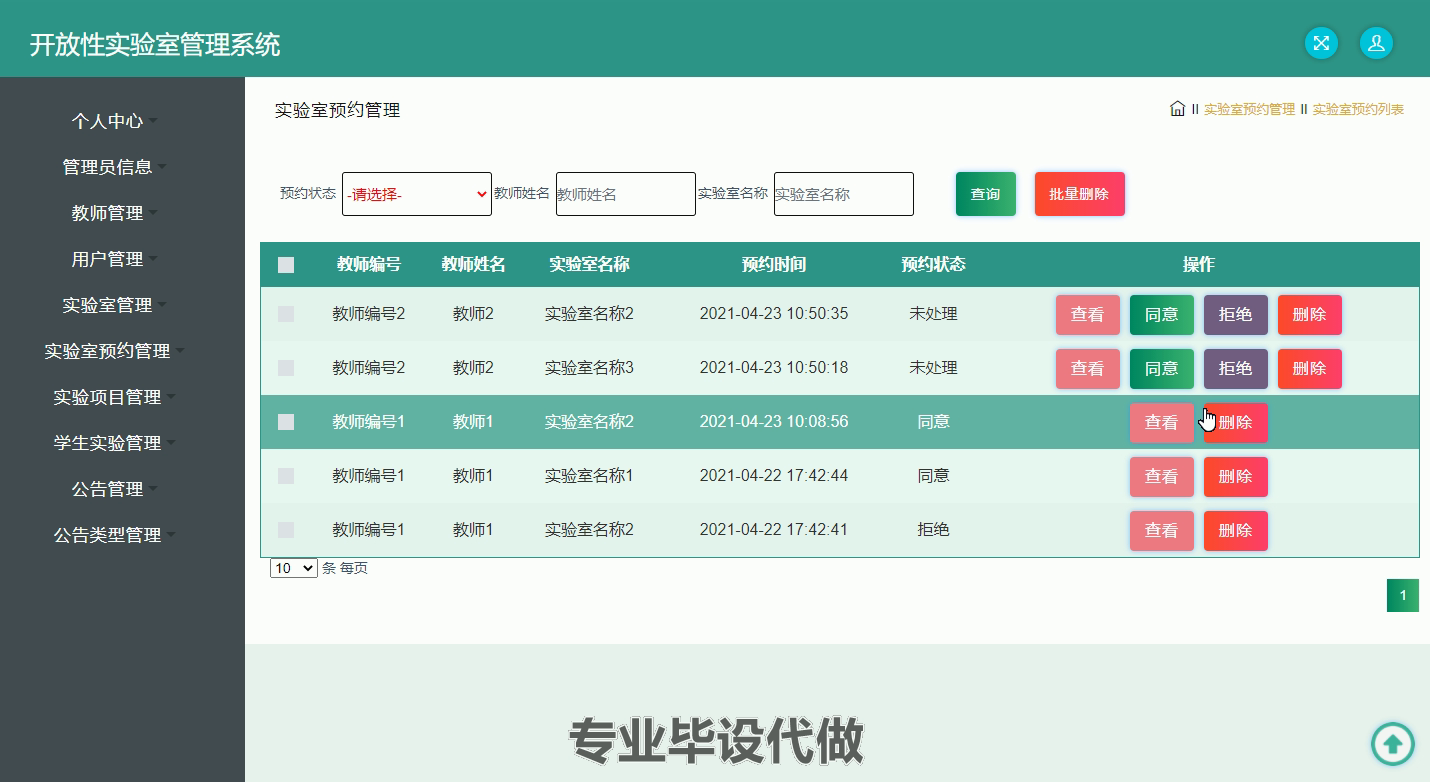Toggle the select-all checkbox in table header
This screenshot has width=1430, height=782.
[x=286, y=265]
